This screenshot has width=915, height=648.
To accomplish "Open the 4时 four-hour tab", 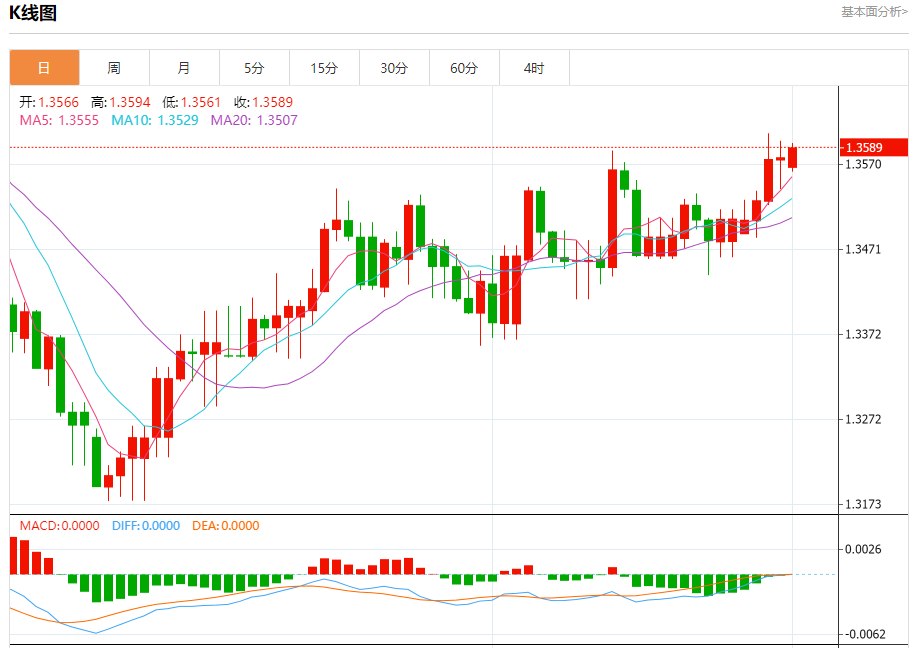I will point(535,68).
